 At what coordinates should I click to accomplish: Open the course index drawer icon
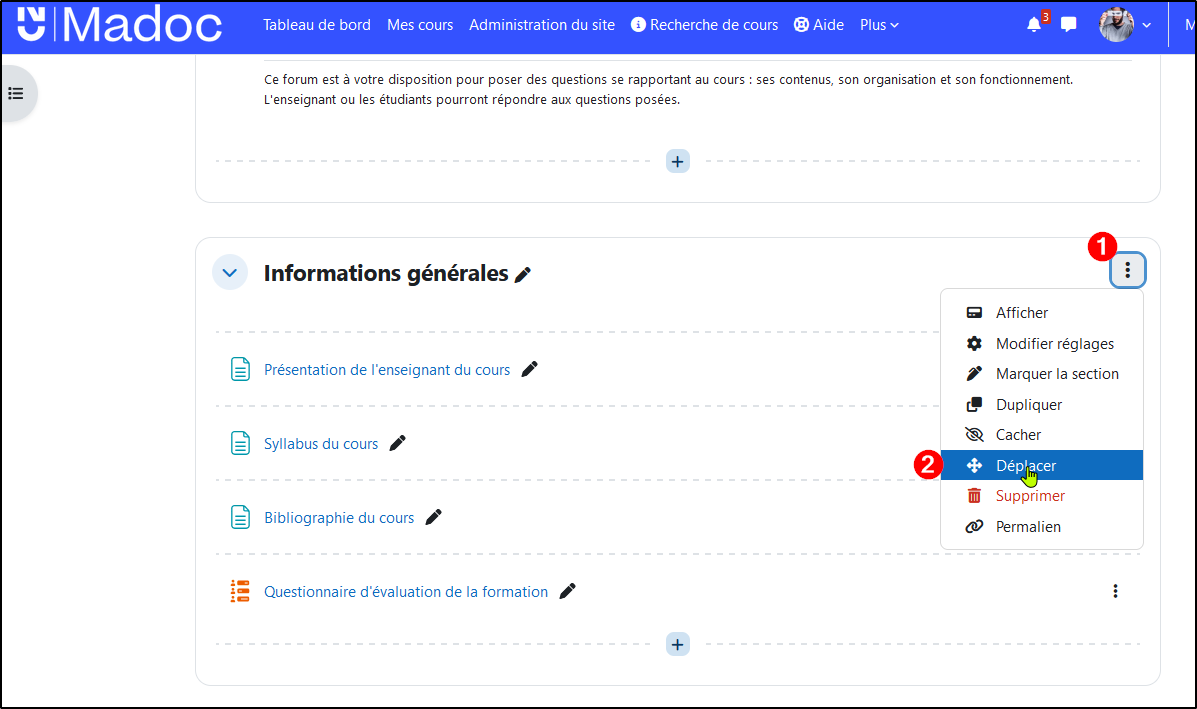click(16, 93)
